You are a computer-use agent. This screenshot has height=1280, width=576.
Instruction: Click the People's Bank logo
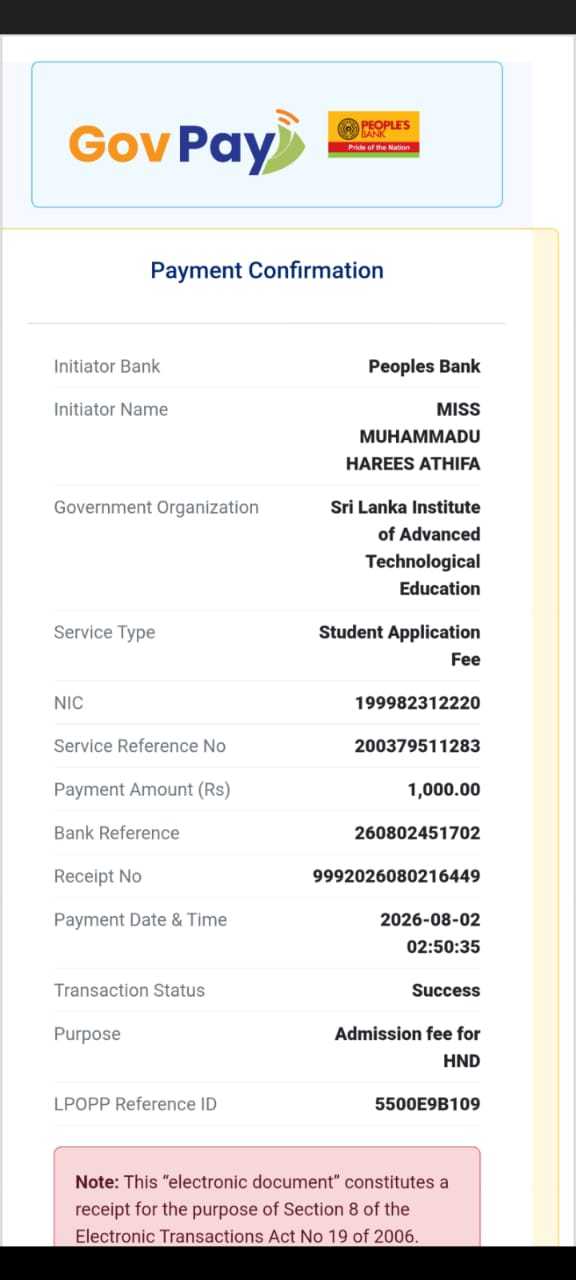click(374, 134)
